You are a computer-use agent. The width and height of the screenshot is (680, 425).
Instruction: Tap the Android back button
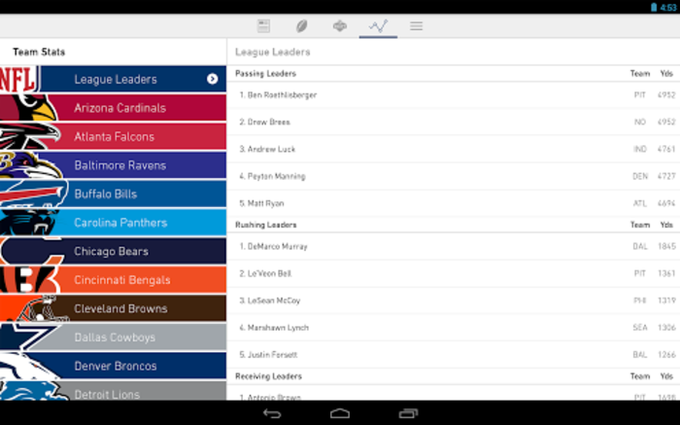[x=272, y=413]
